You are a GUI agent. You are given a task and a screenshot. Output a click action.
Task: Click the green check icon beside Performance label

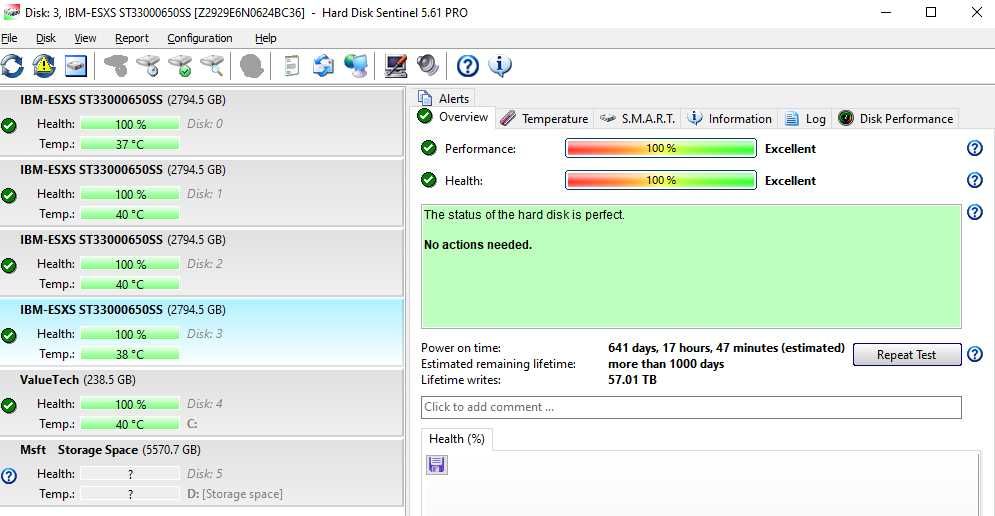coord(429,148)
